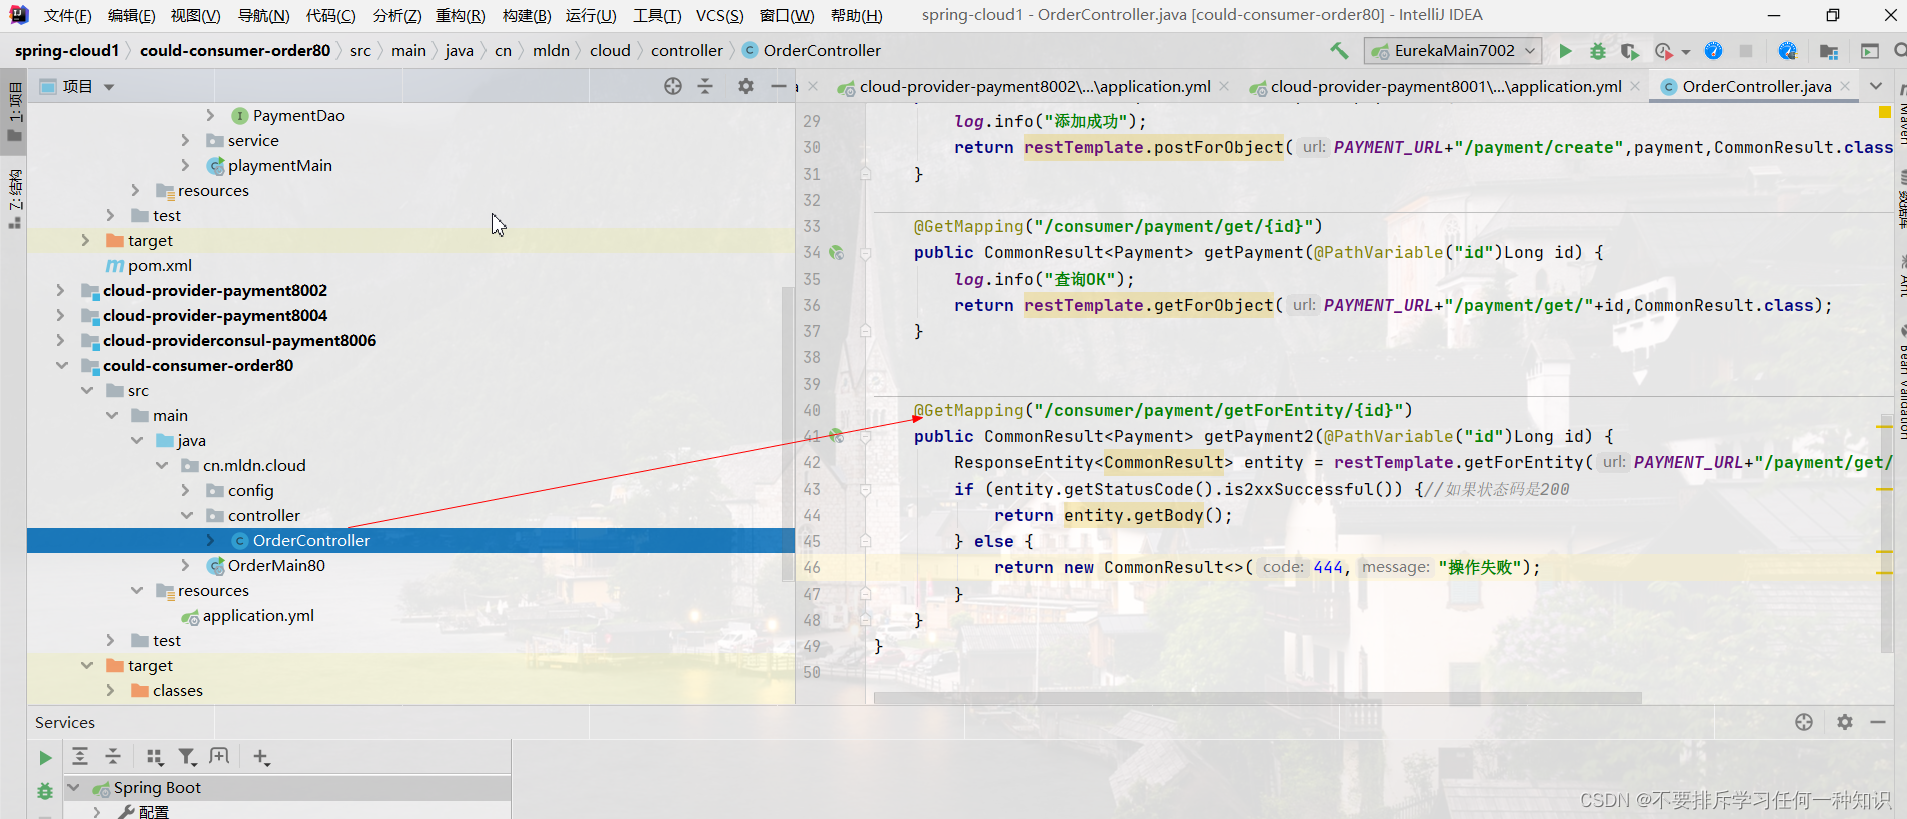Open in new tab icon in Services
1907x819 pixels.
click(x=219, y=757)
